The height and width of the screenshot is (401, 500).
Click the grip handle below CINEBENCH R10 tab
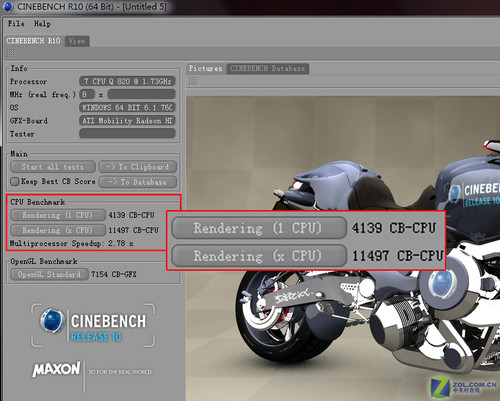[10, 54]
